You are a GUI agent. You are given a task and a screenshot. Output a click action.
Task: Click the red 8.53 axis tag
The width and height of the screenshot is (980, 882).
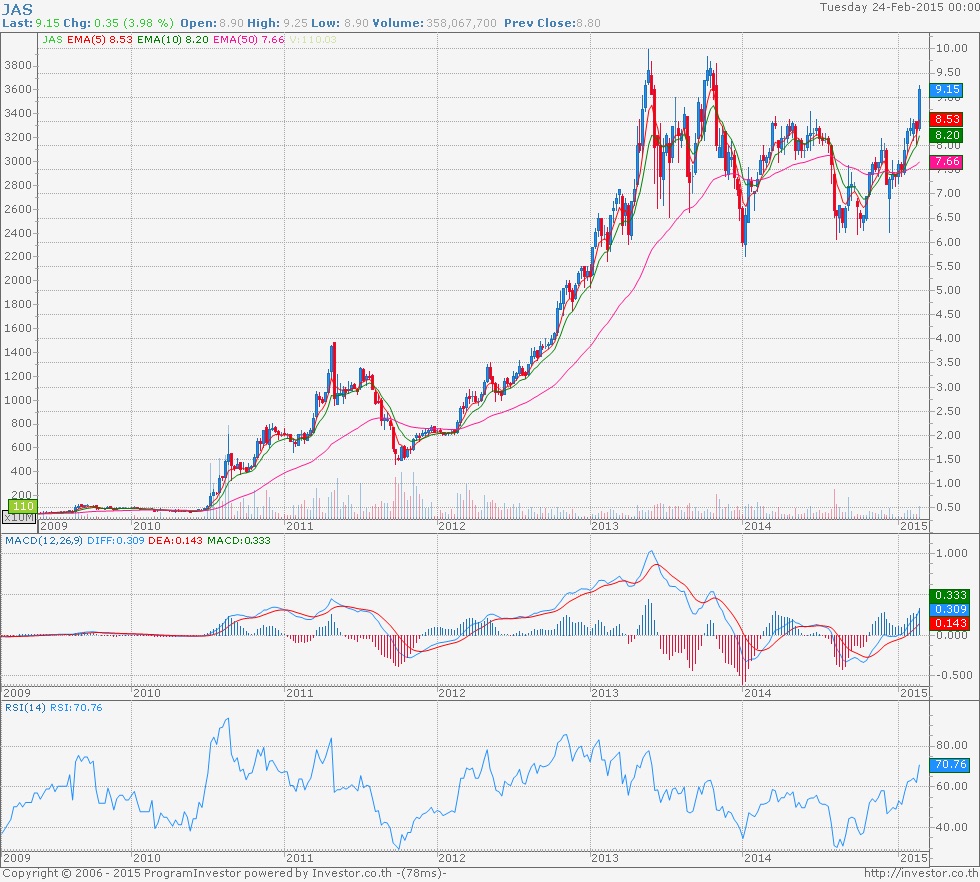(x=947, y=119)
